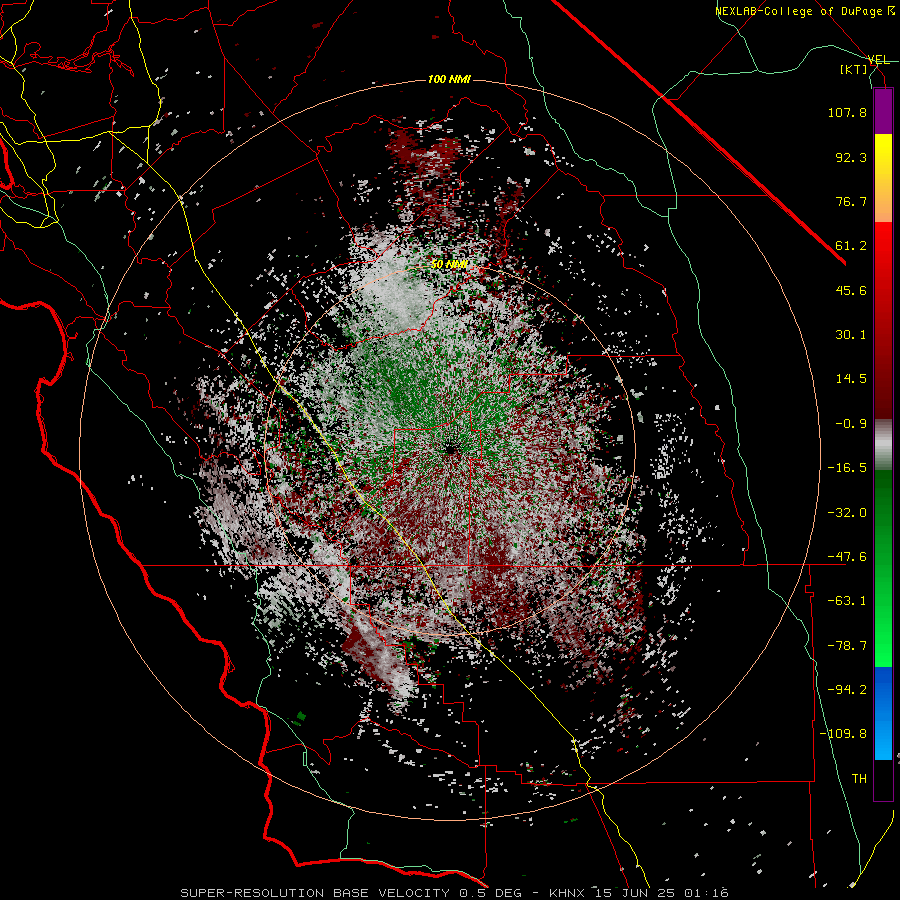Viewport: 900px width, 900px height.
Task: Click the 30.1 scale label
Action: point(851,335)
